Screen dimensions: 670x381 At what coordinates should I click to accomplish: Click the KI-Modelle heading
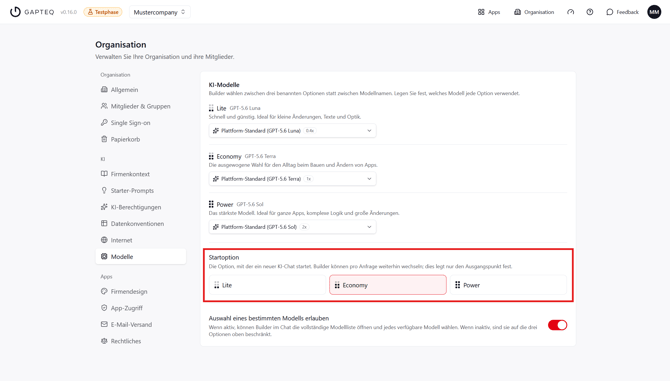[224, 85]
